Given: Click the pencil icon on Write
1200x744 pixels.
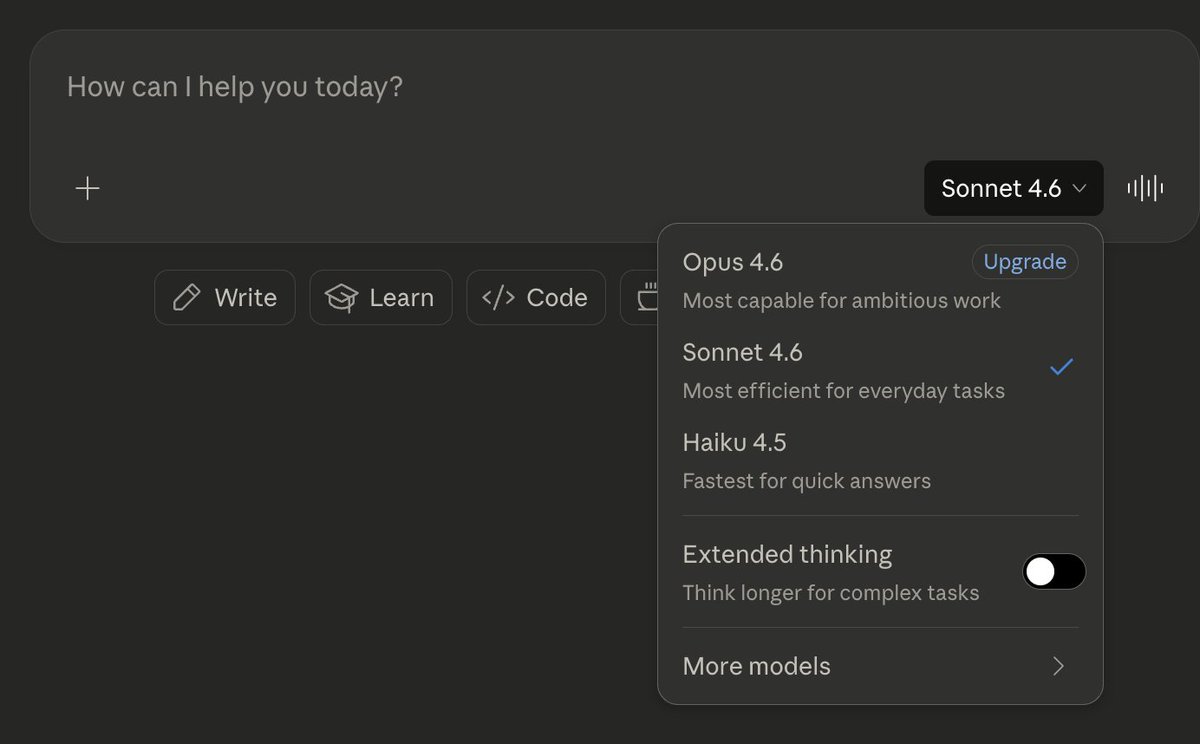Looking at the screenshot, I should 187,298.
